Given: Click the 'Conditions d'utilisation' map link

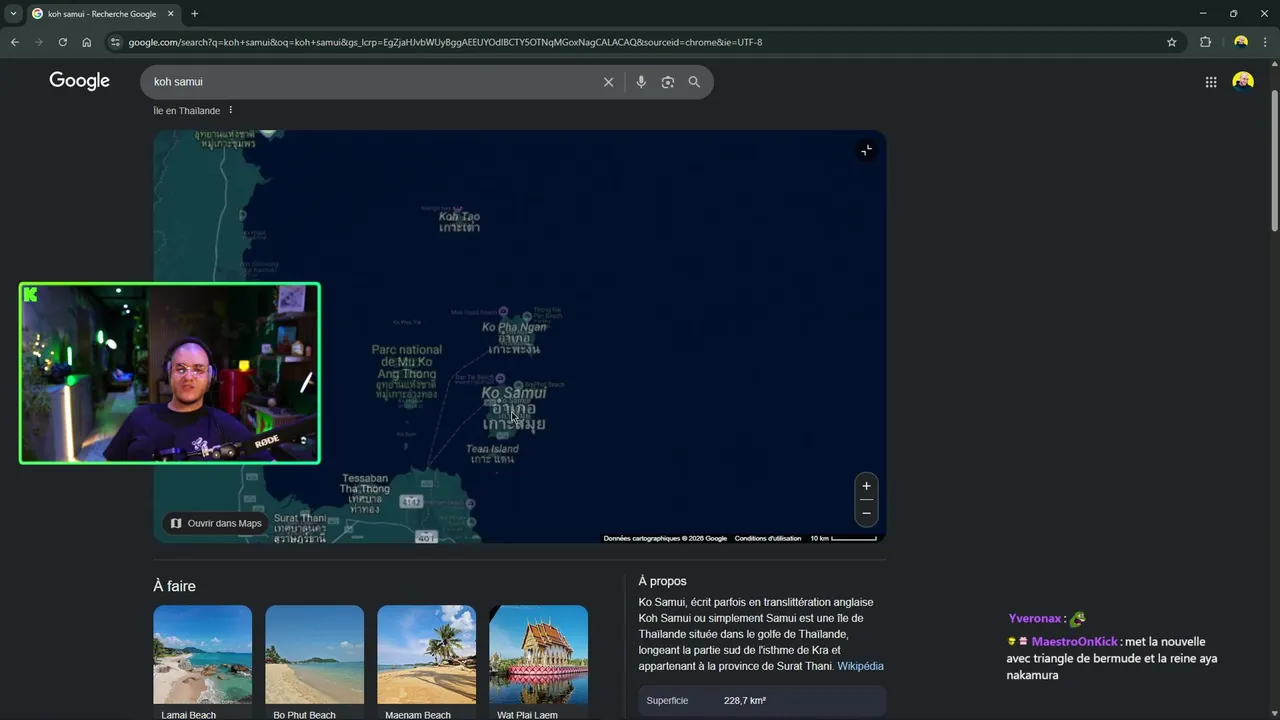Looking at the screenshot, I should (x=768, y=538).
